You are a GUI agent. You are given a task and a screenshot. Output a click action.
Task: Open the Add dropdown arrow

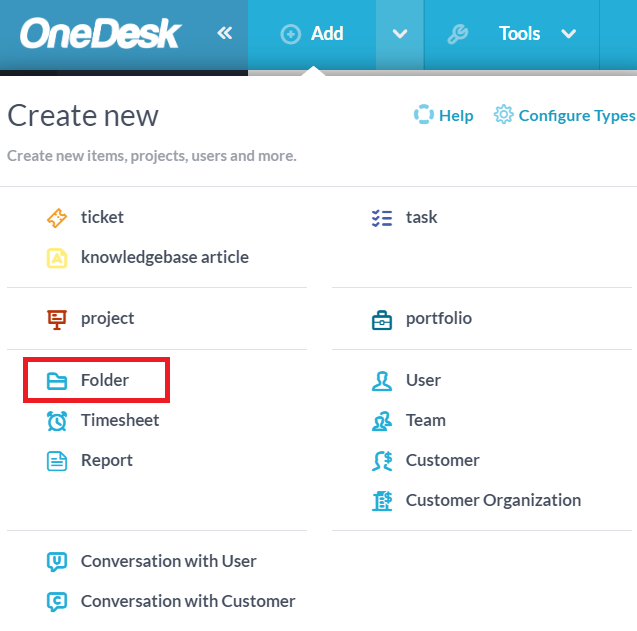(400, 34)
